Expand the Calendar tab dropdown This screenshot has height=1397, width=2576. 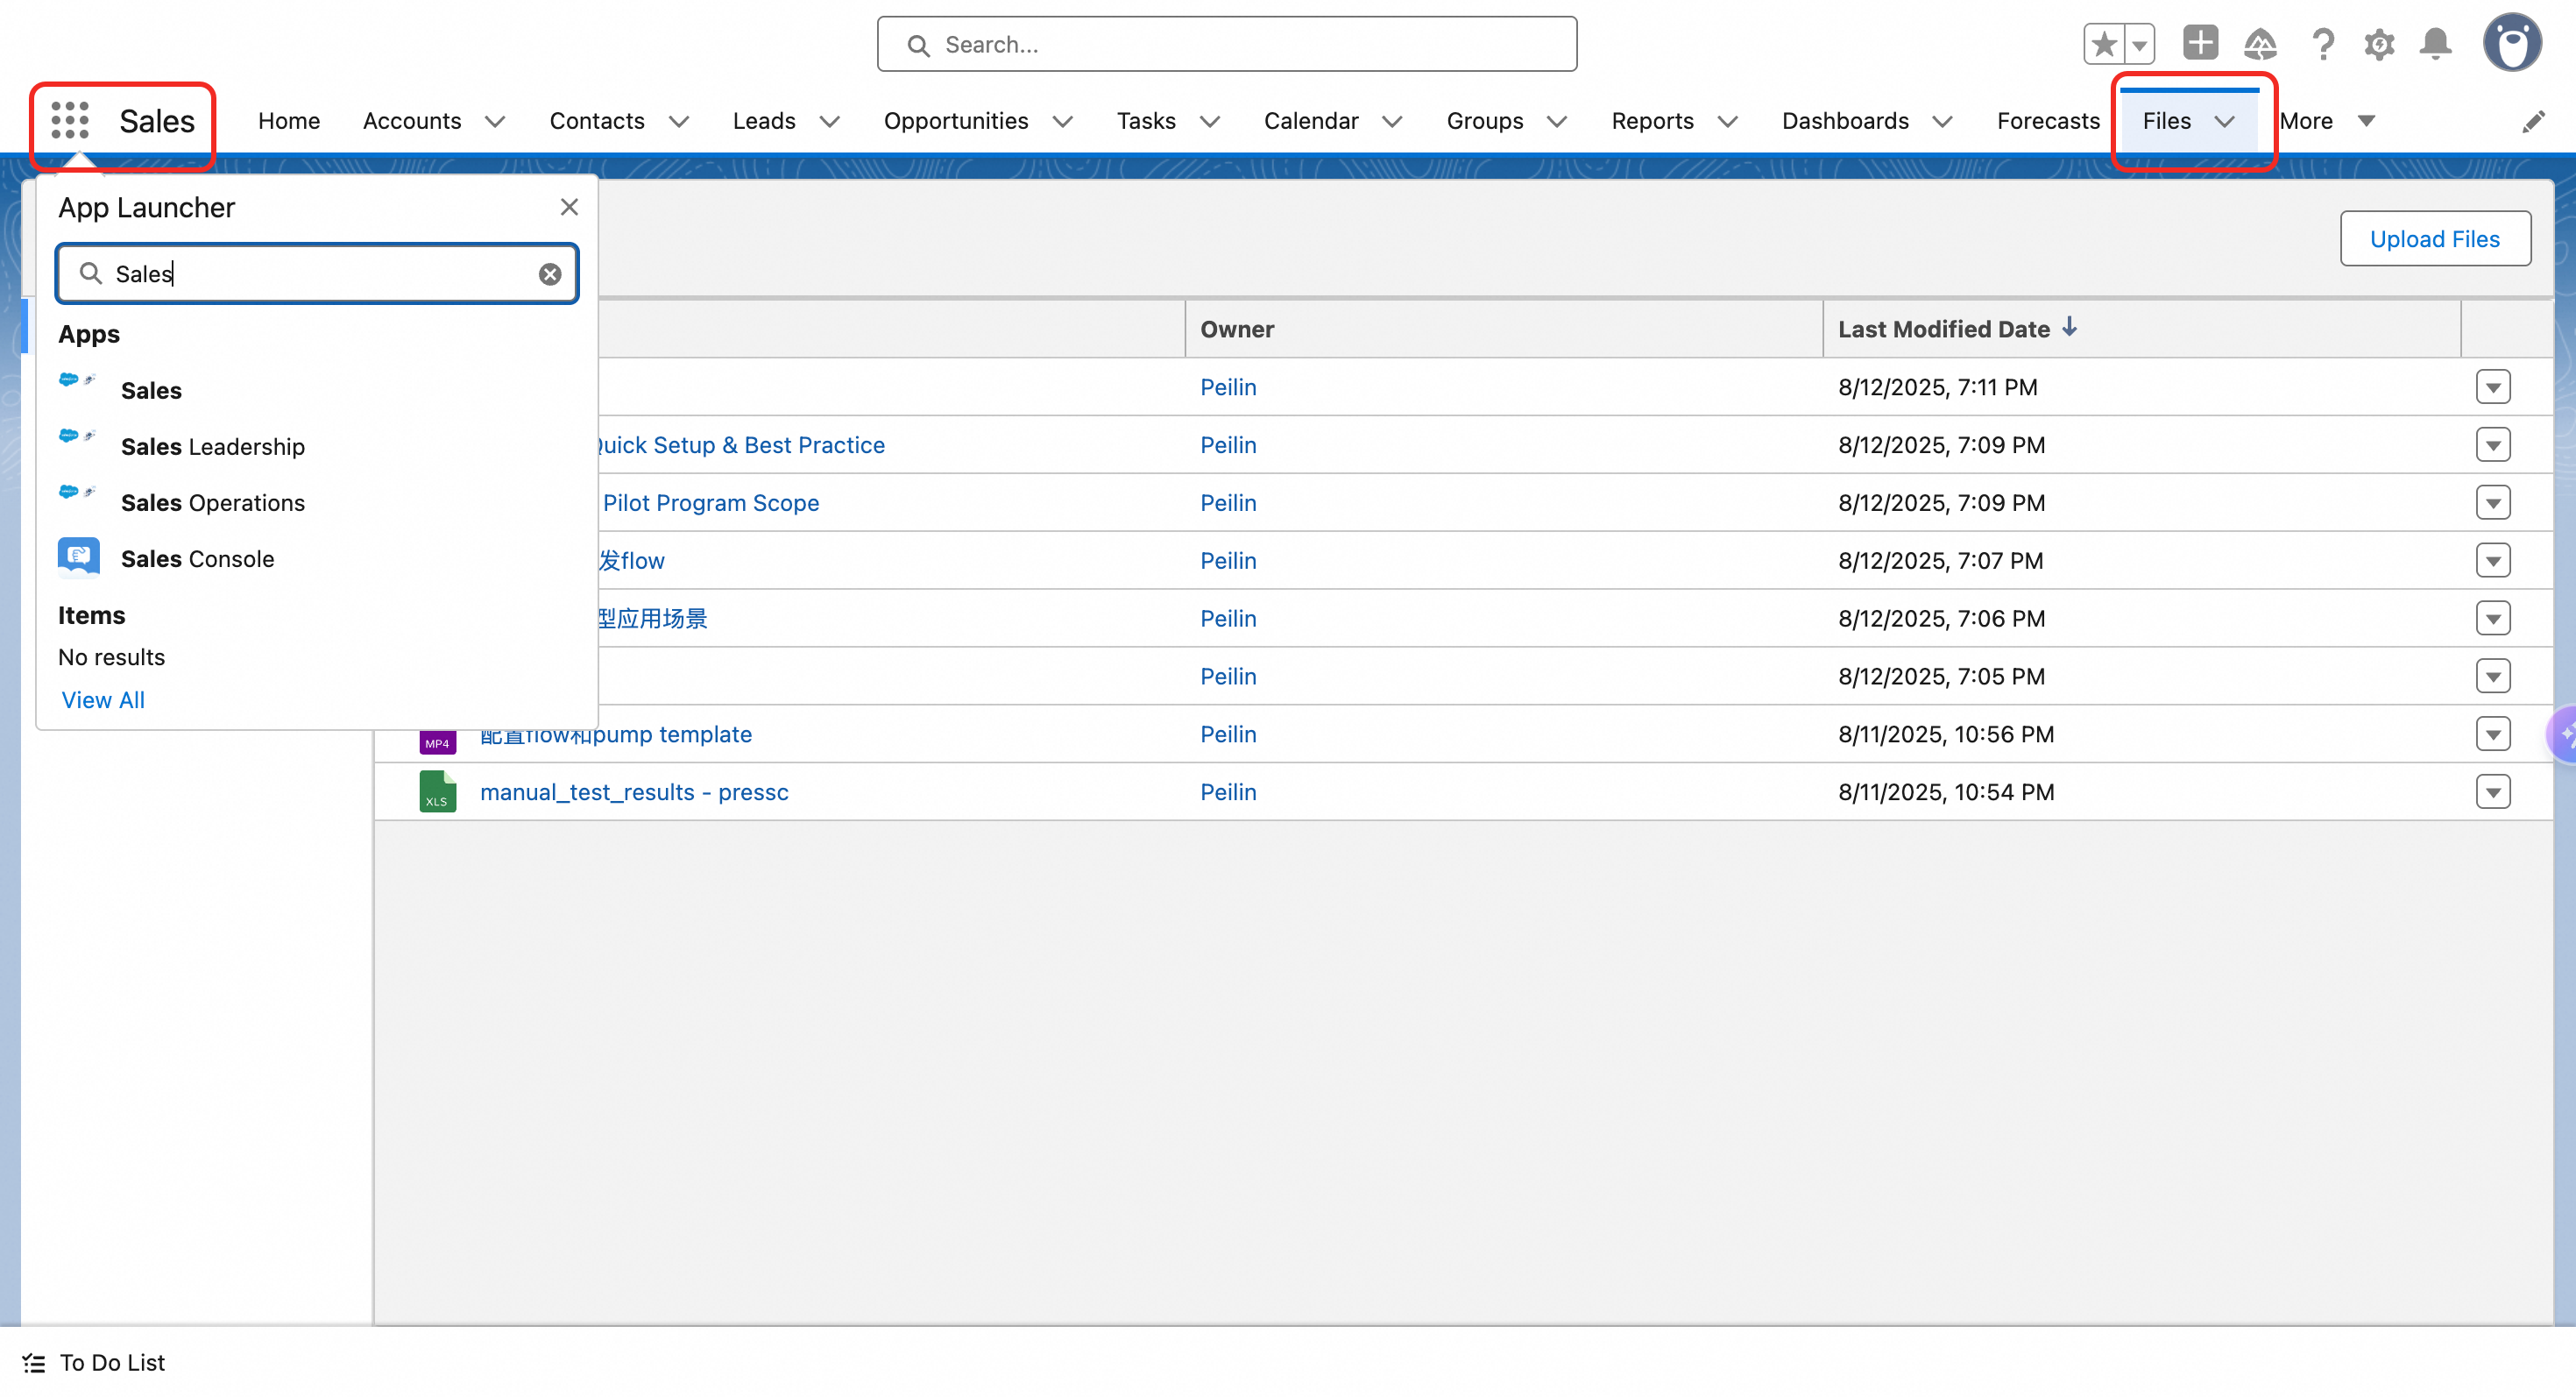tap(1392, 122)
